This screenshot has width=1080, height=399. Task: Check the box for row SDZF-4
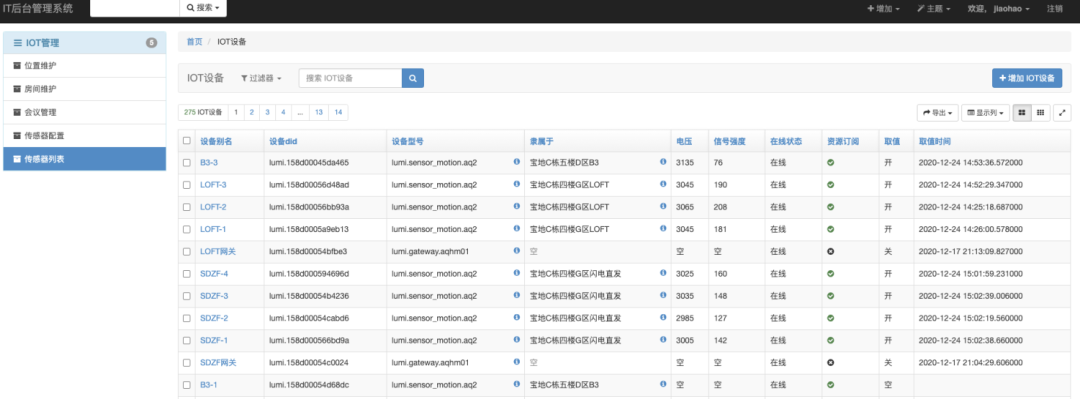coord(187,274)
